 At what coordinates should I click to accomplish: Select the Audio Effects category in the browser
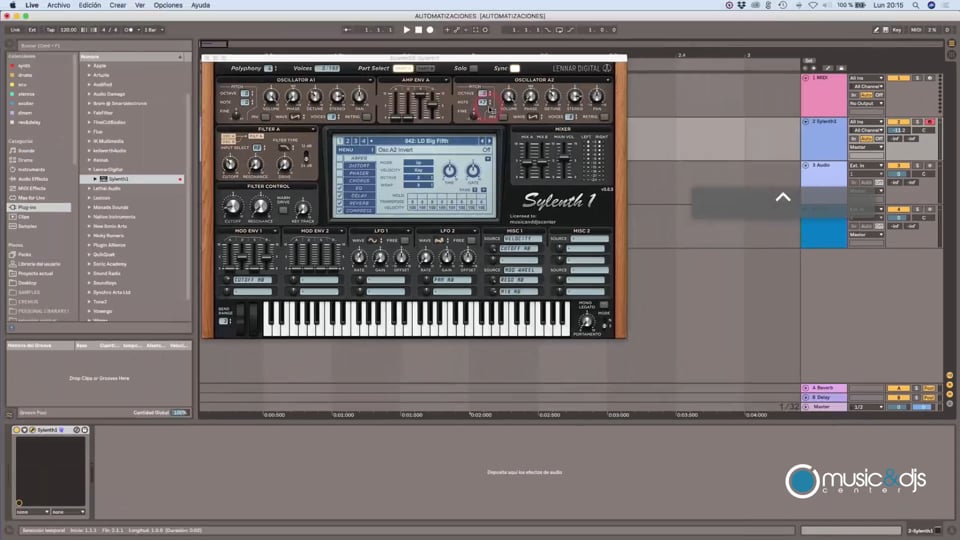[x=32, y=179]
